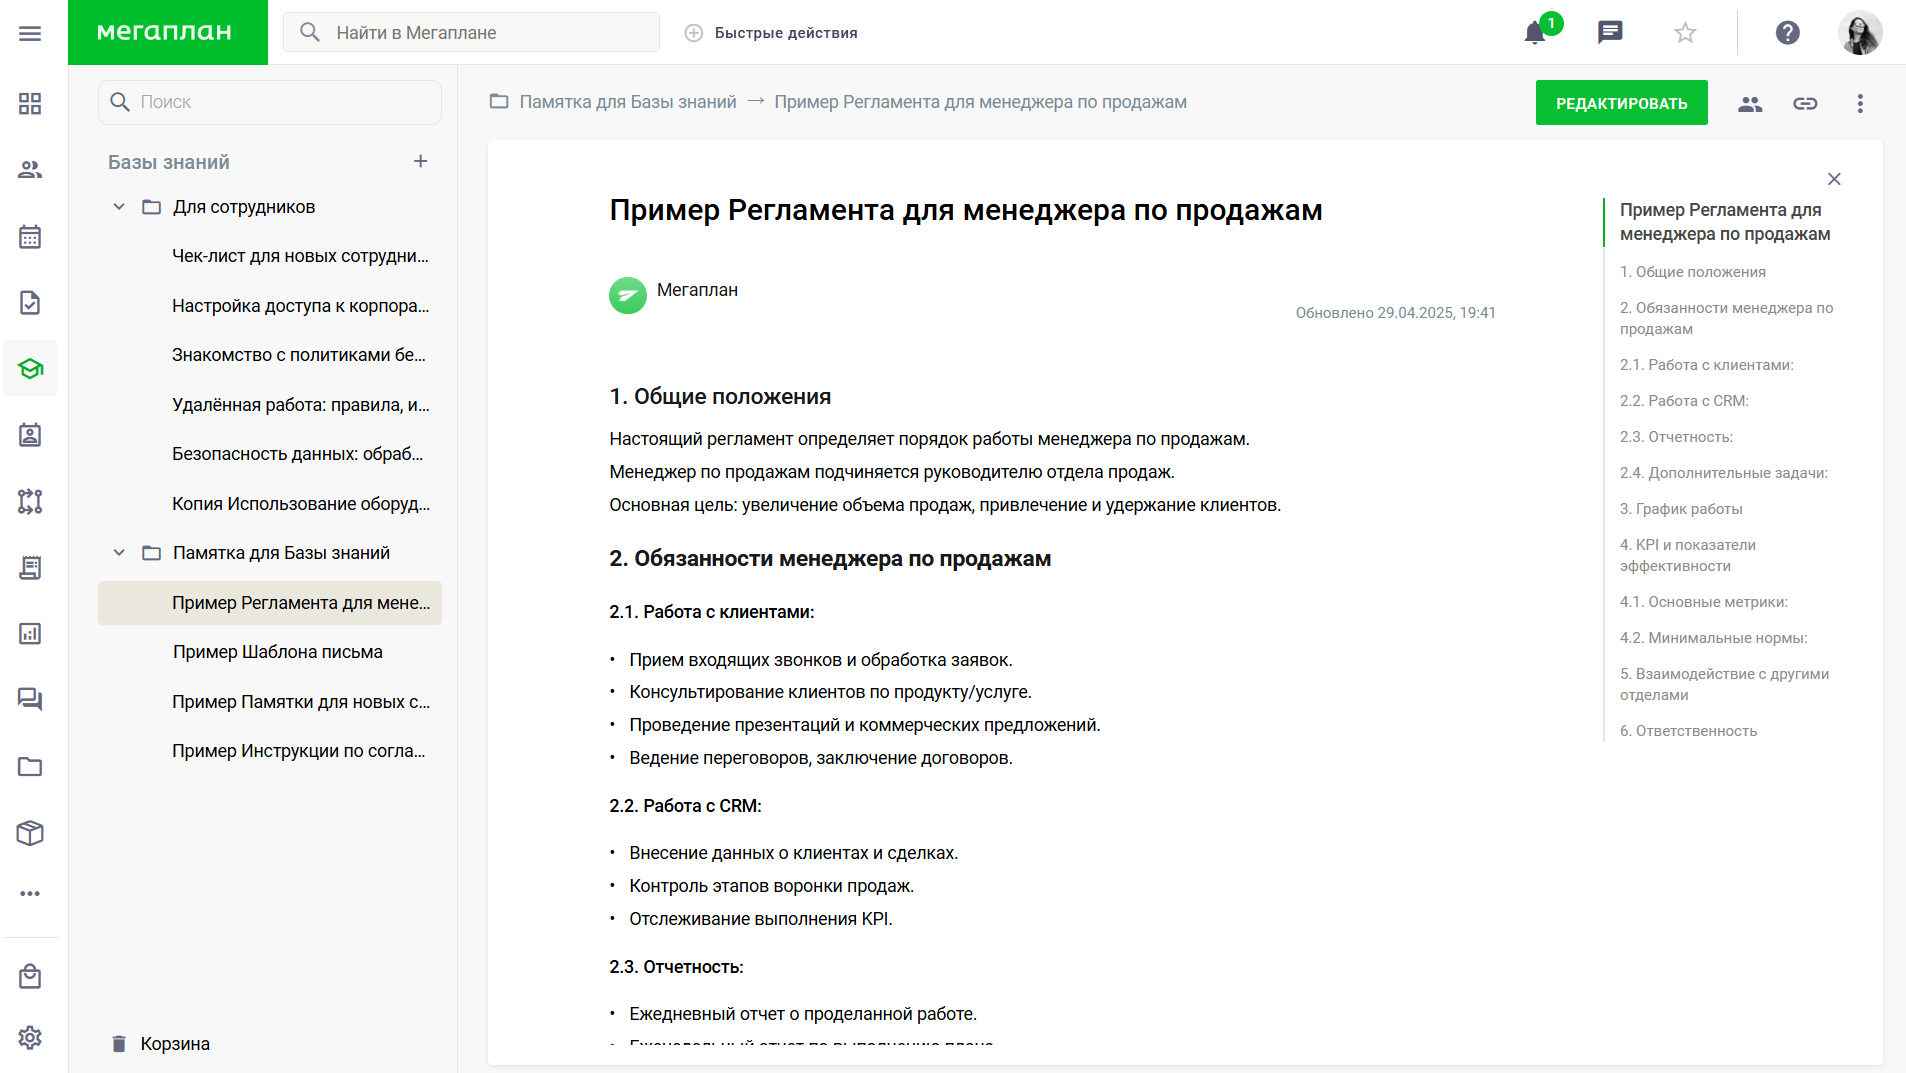This screenshot has width=1906, height=1073.
Task: Open the three-dot article actions menu
Action: point(1860,103)
